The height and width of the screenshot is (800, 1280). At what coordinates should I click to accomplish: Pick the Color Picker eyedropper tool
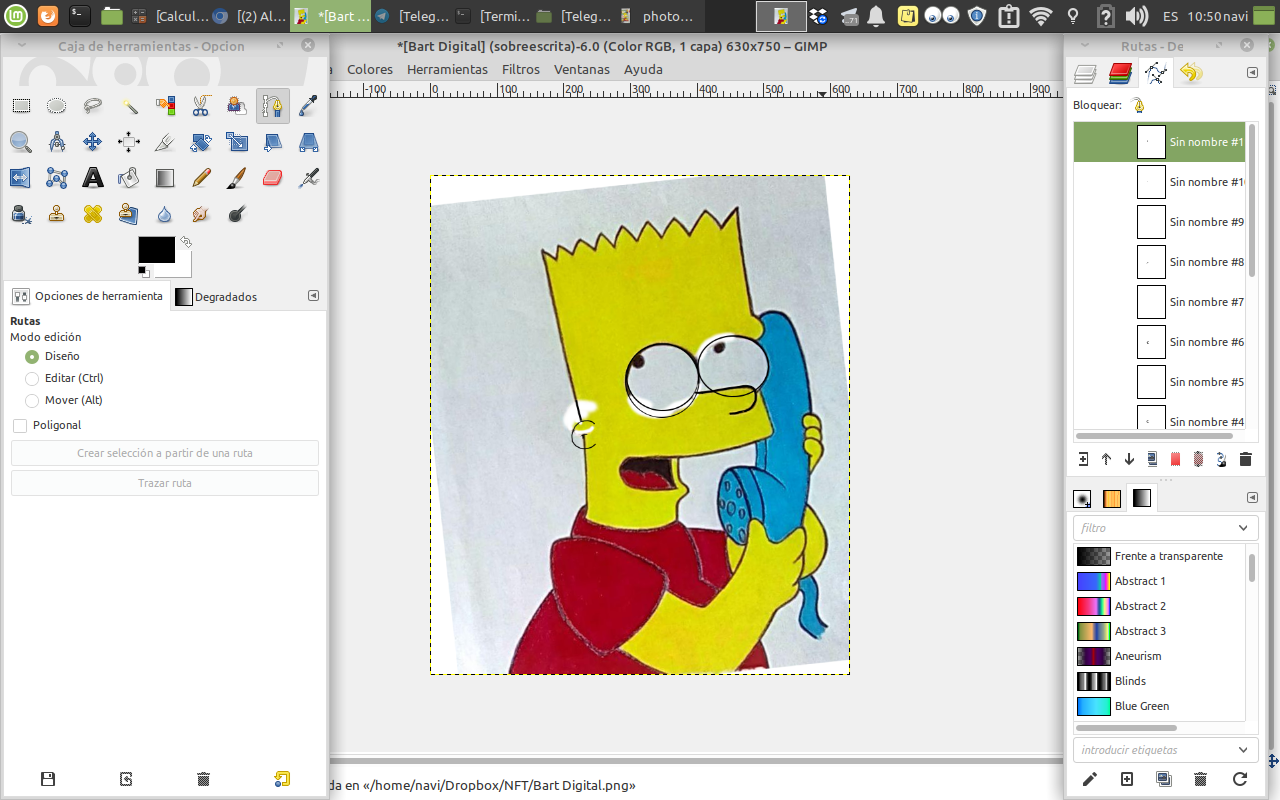click(x=309, y=106)
